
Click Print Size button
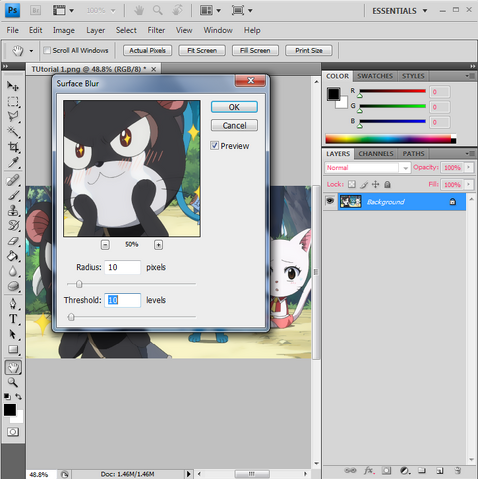click(x=309, y=51)
